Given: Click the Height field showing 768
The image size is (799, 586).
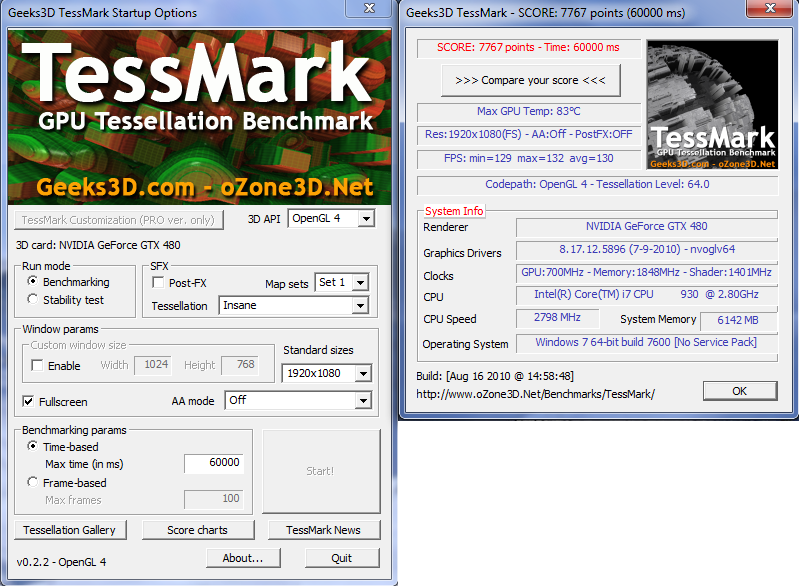Looking at the screenshot, I should pos(240,365).
